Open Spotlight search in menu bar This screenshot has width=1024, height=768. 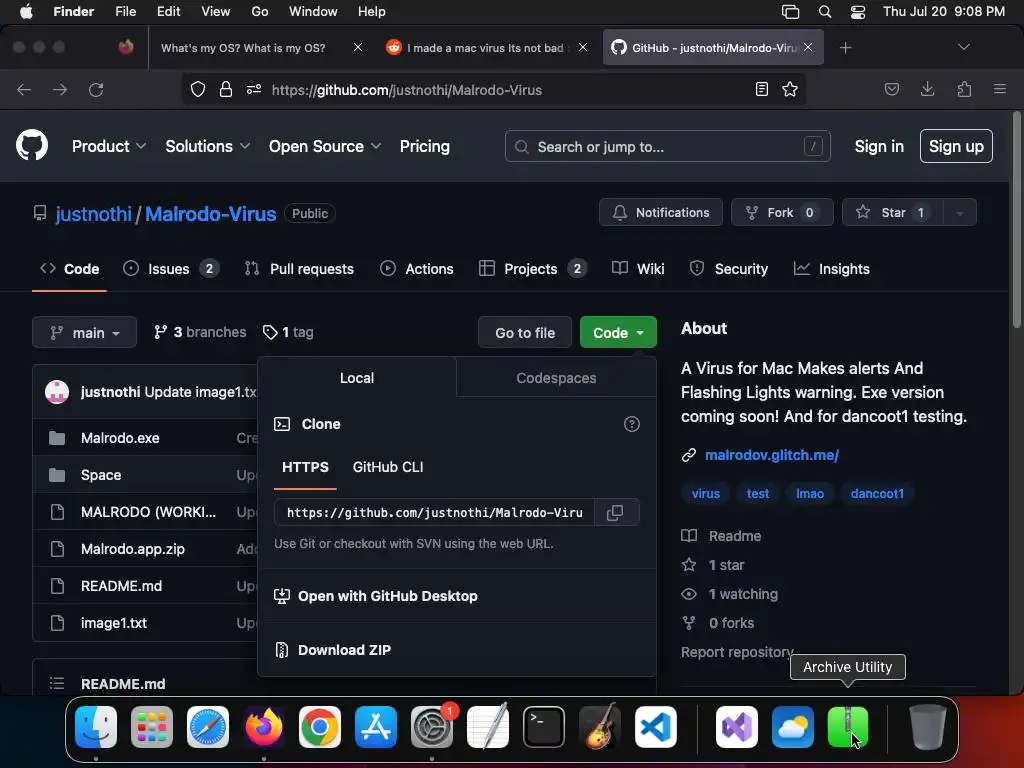[825, 12]
